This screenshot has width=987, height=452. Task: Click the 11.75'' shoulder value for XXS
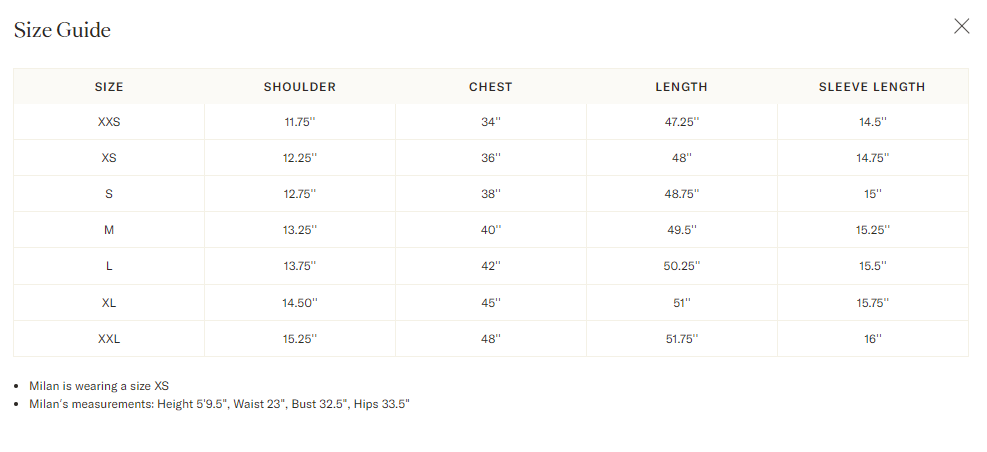coord(300,122)
